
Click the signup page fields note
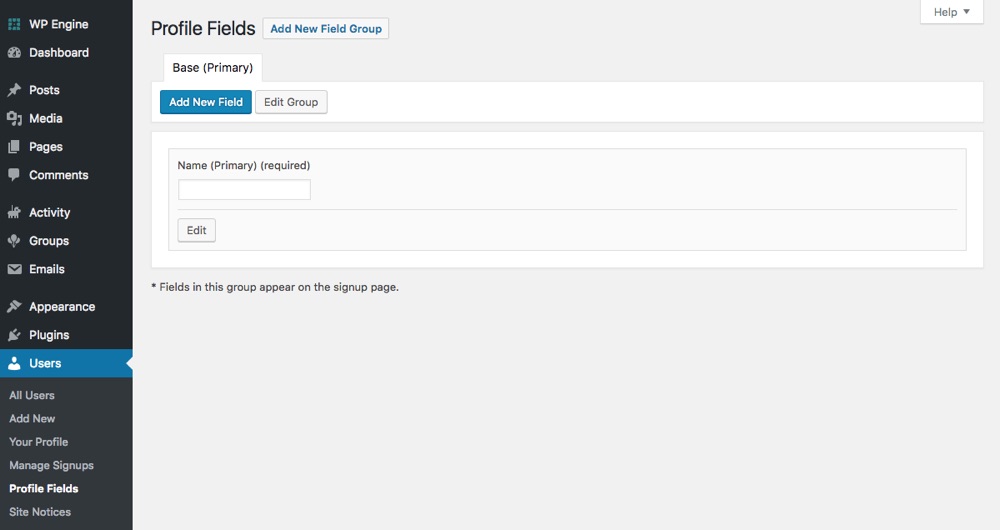point(275,287)
